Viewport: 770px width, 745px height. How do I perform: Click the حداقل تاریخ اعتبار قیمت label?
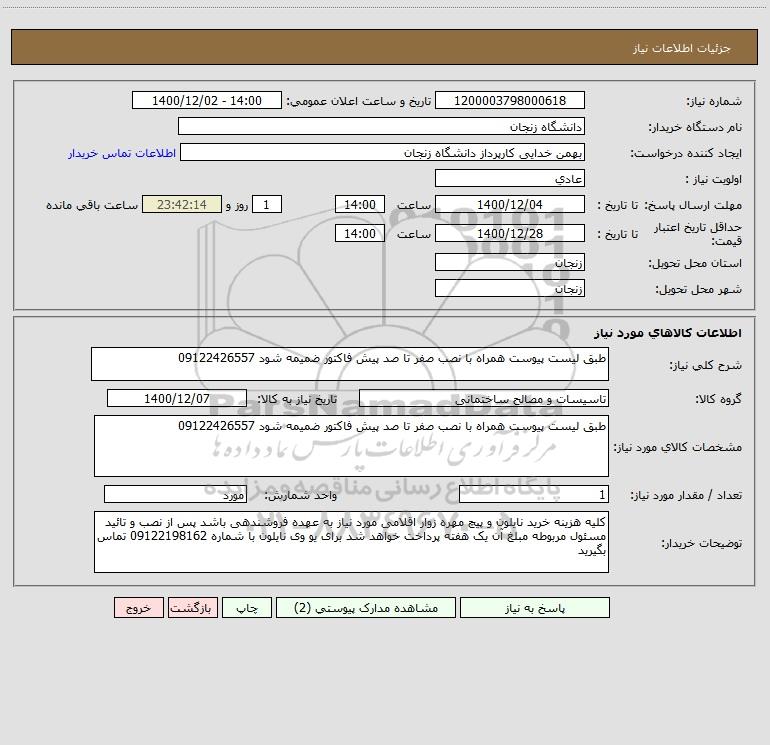click(x=698, y=234)
